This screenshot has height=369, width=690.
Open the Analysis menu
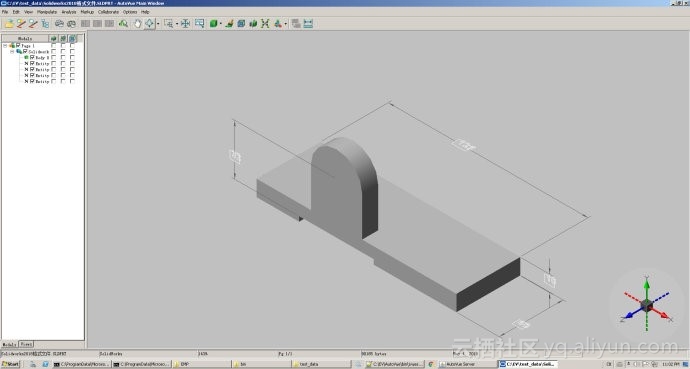pyautogui.click(x=69, y=12)
